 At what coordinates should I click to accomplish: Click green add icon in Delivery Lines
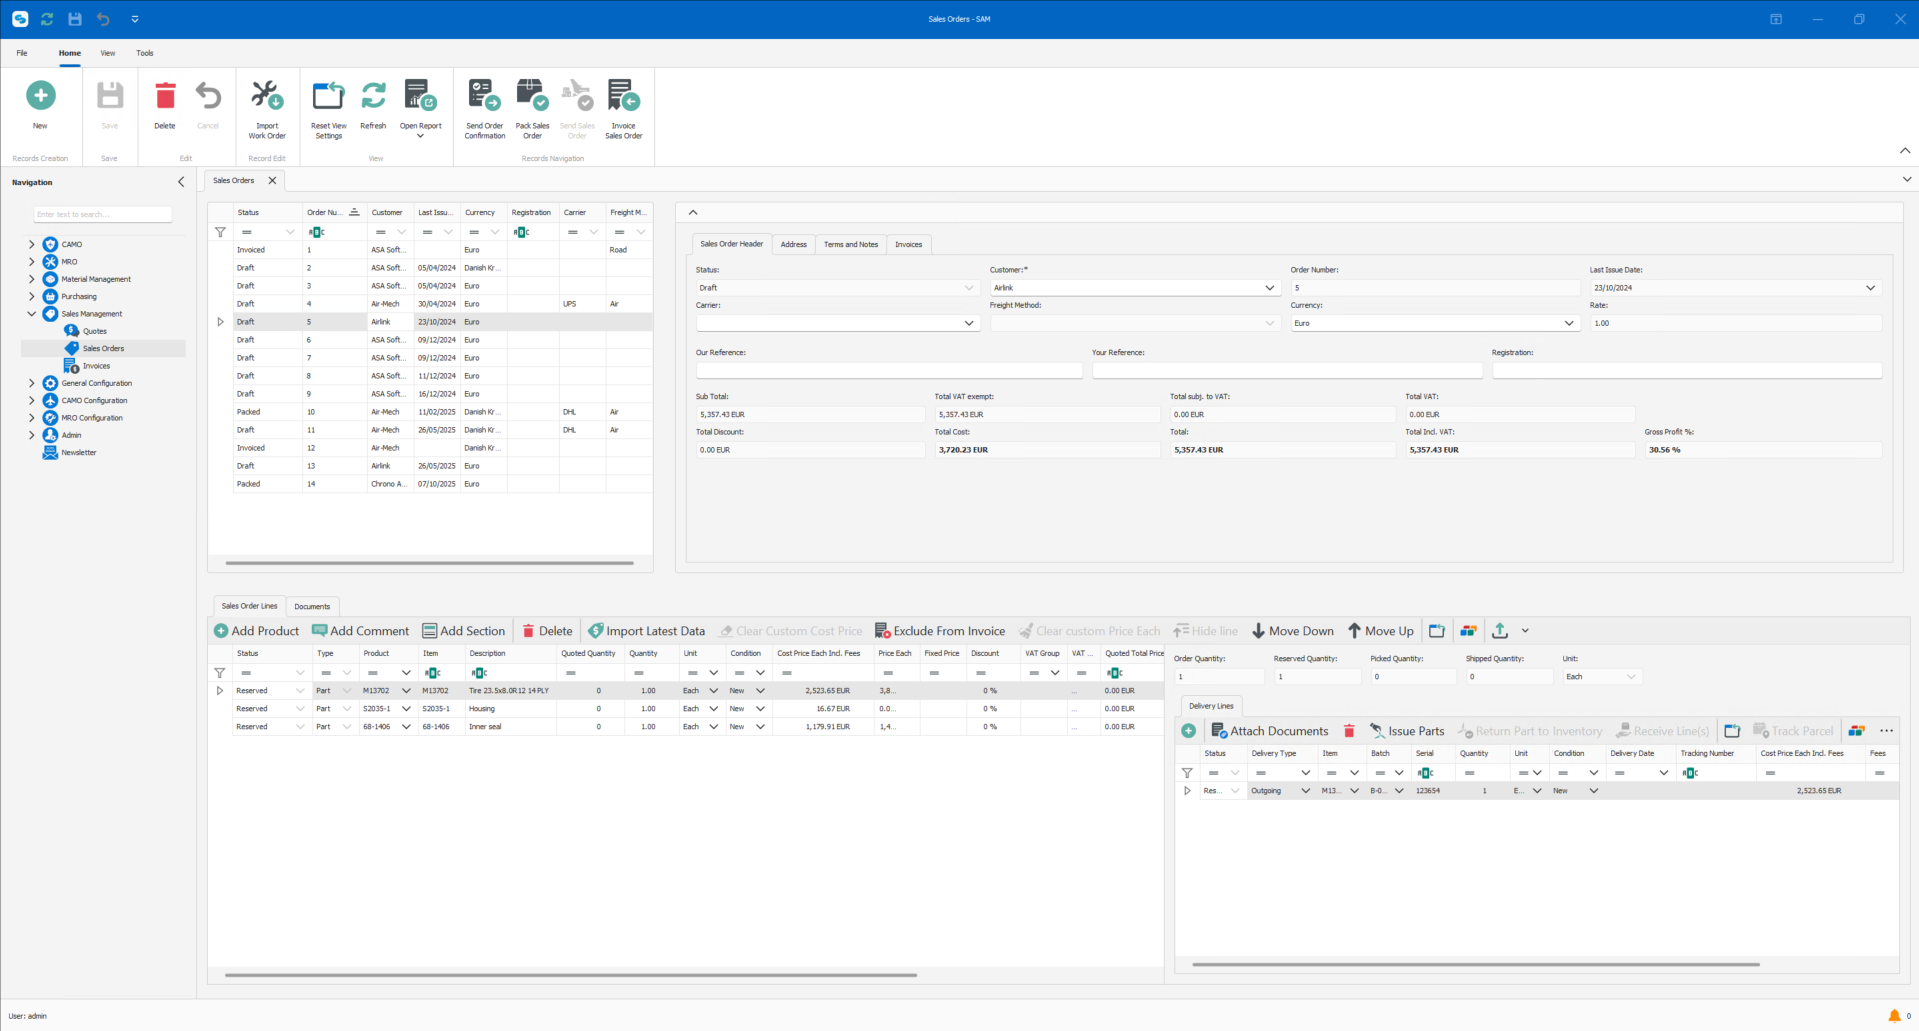[1188, 731]
